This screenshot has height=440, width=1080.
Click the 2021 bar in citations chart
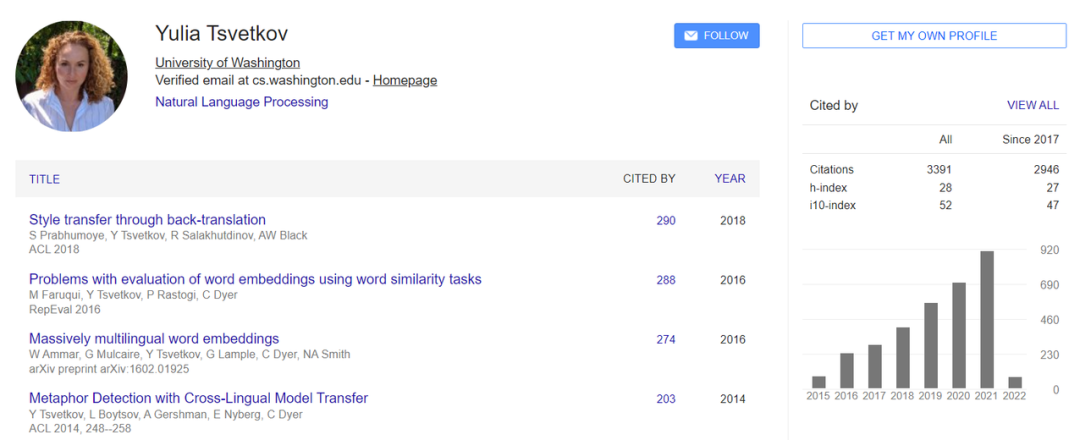987,320
